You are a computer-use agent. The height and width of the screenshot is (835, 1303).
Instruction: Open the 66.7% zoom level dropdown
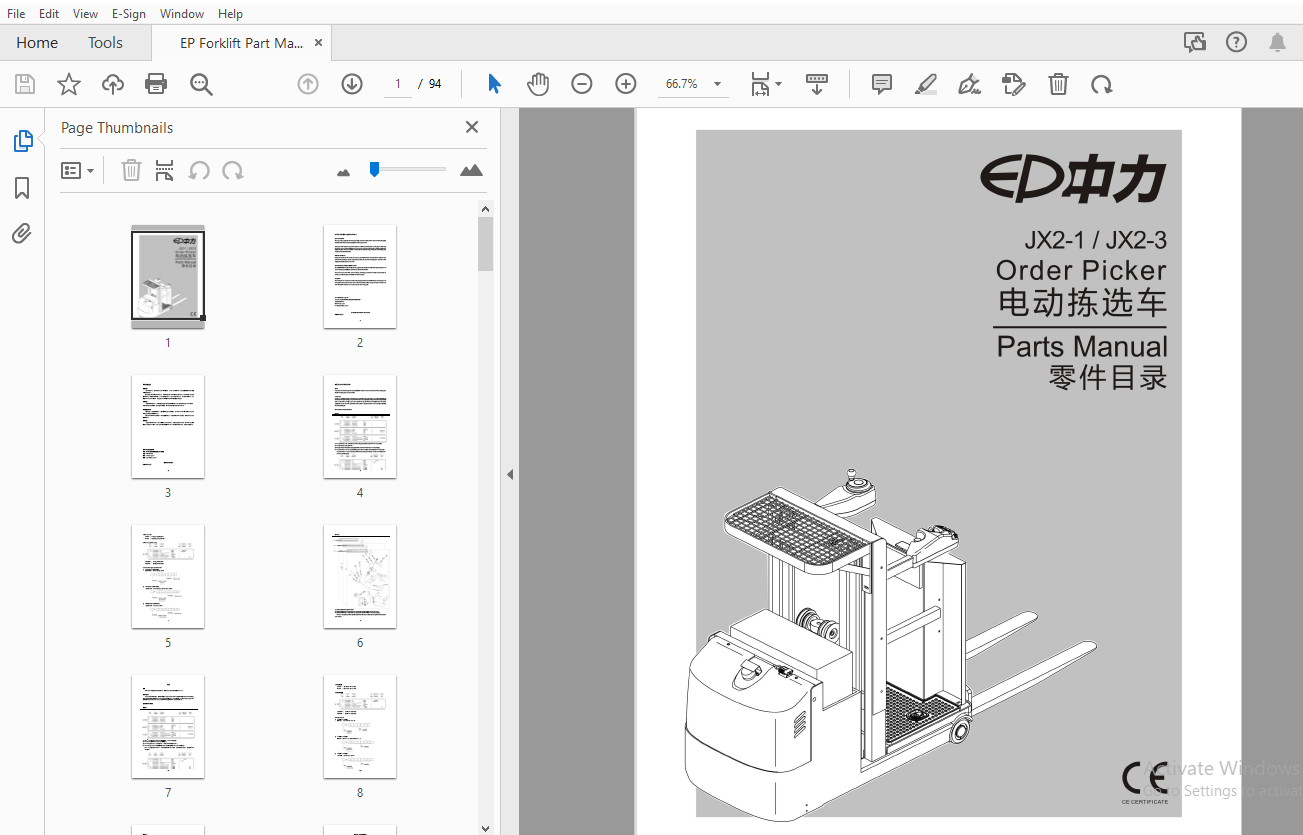point(717,84)
